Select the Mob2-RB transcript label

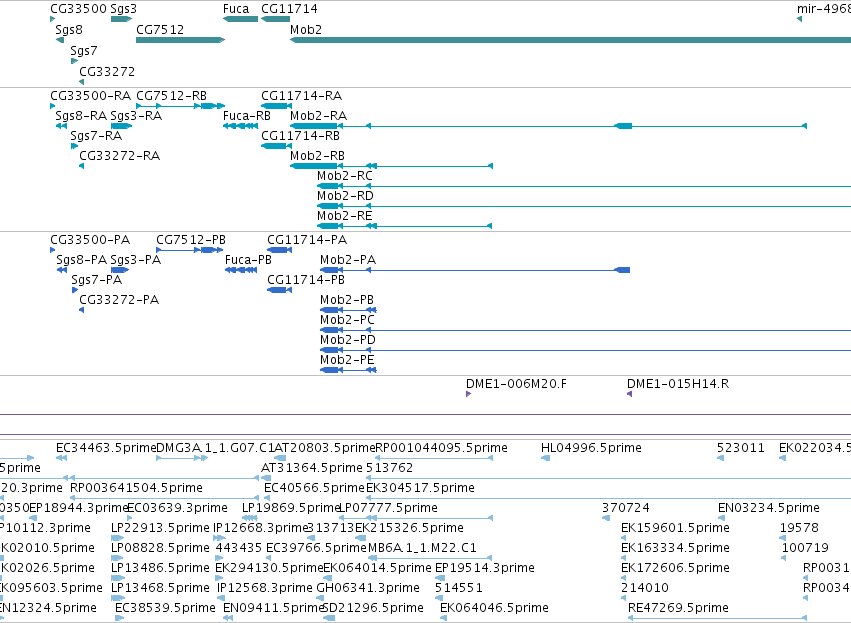[317, 156]
